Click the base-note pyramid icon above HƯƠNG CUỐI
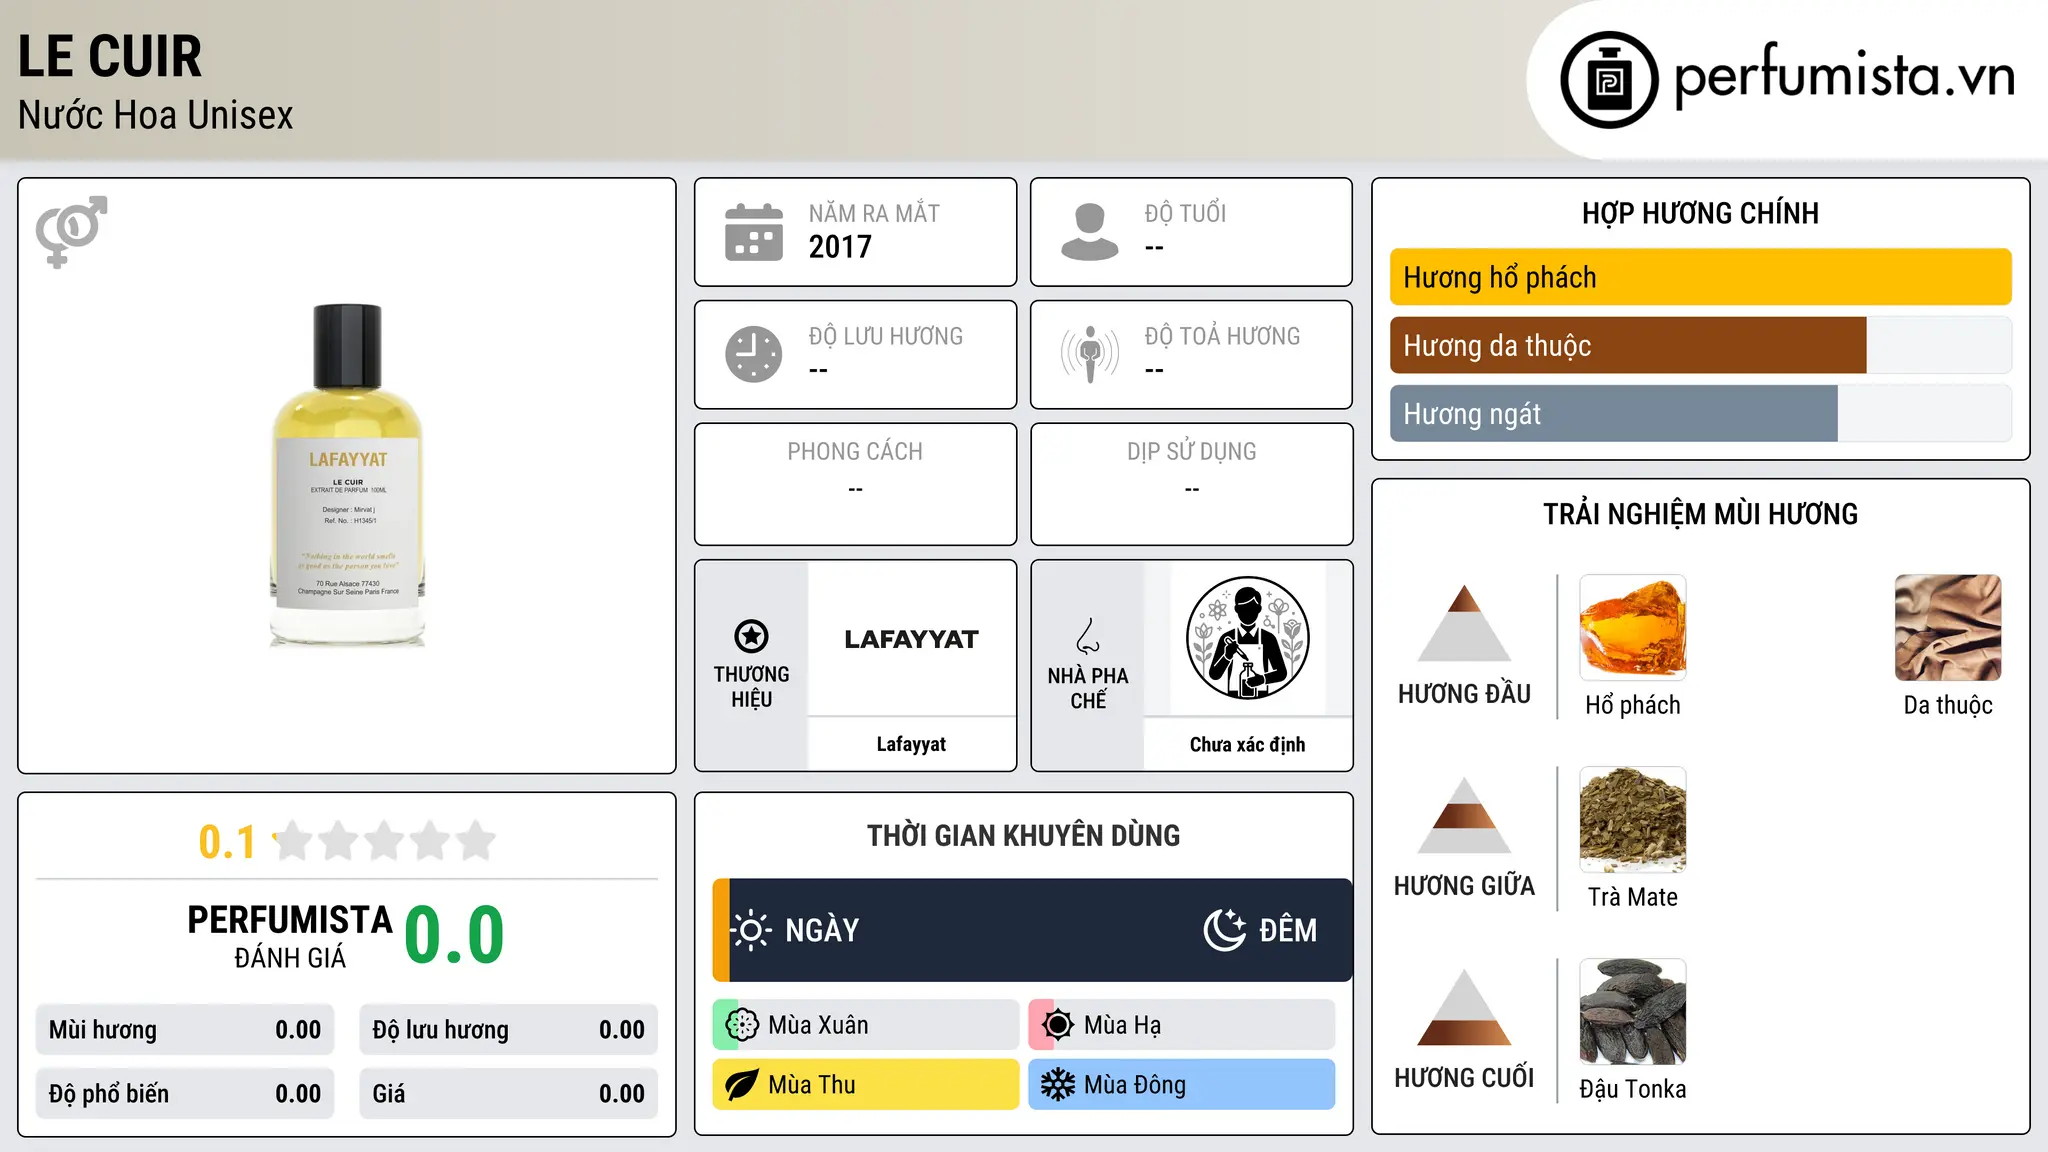 [x=1464, y=1007]
